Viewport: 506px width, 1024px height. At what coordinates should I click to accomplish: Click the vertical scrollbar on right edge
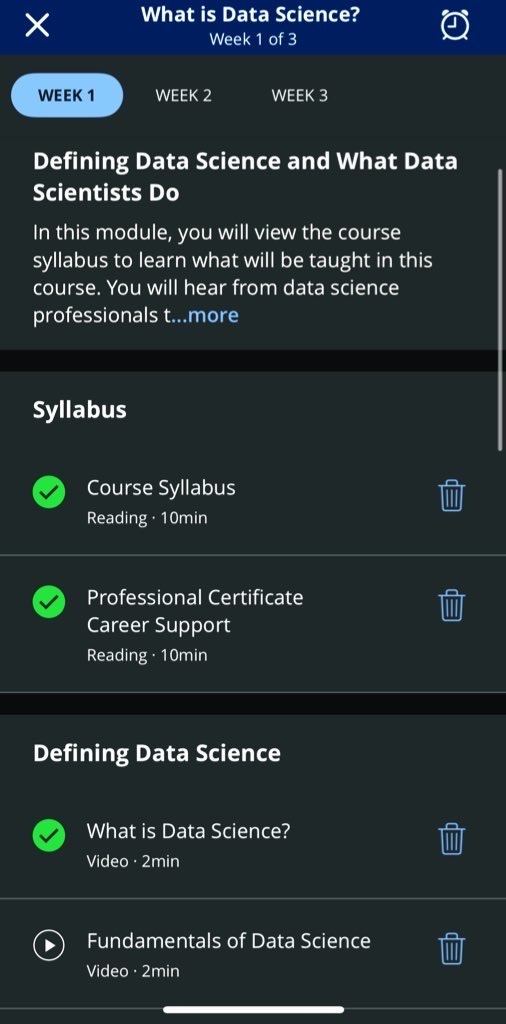(500, 310)
